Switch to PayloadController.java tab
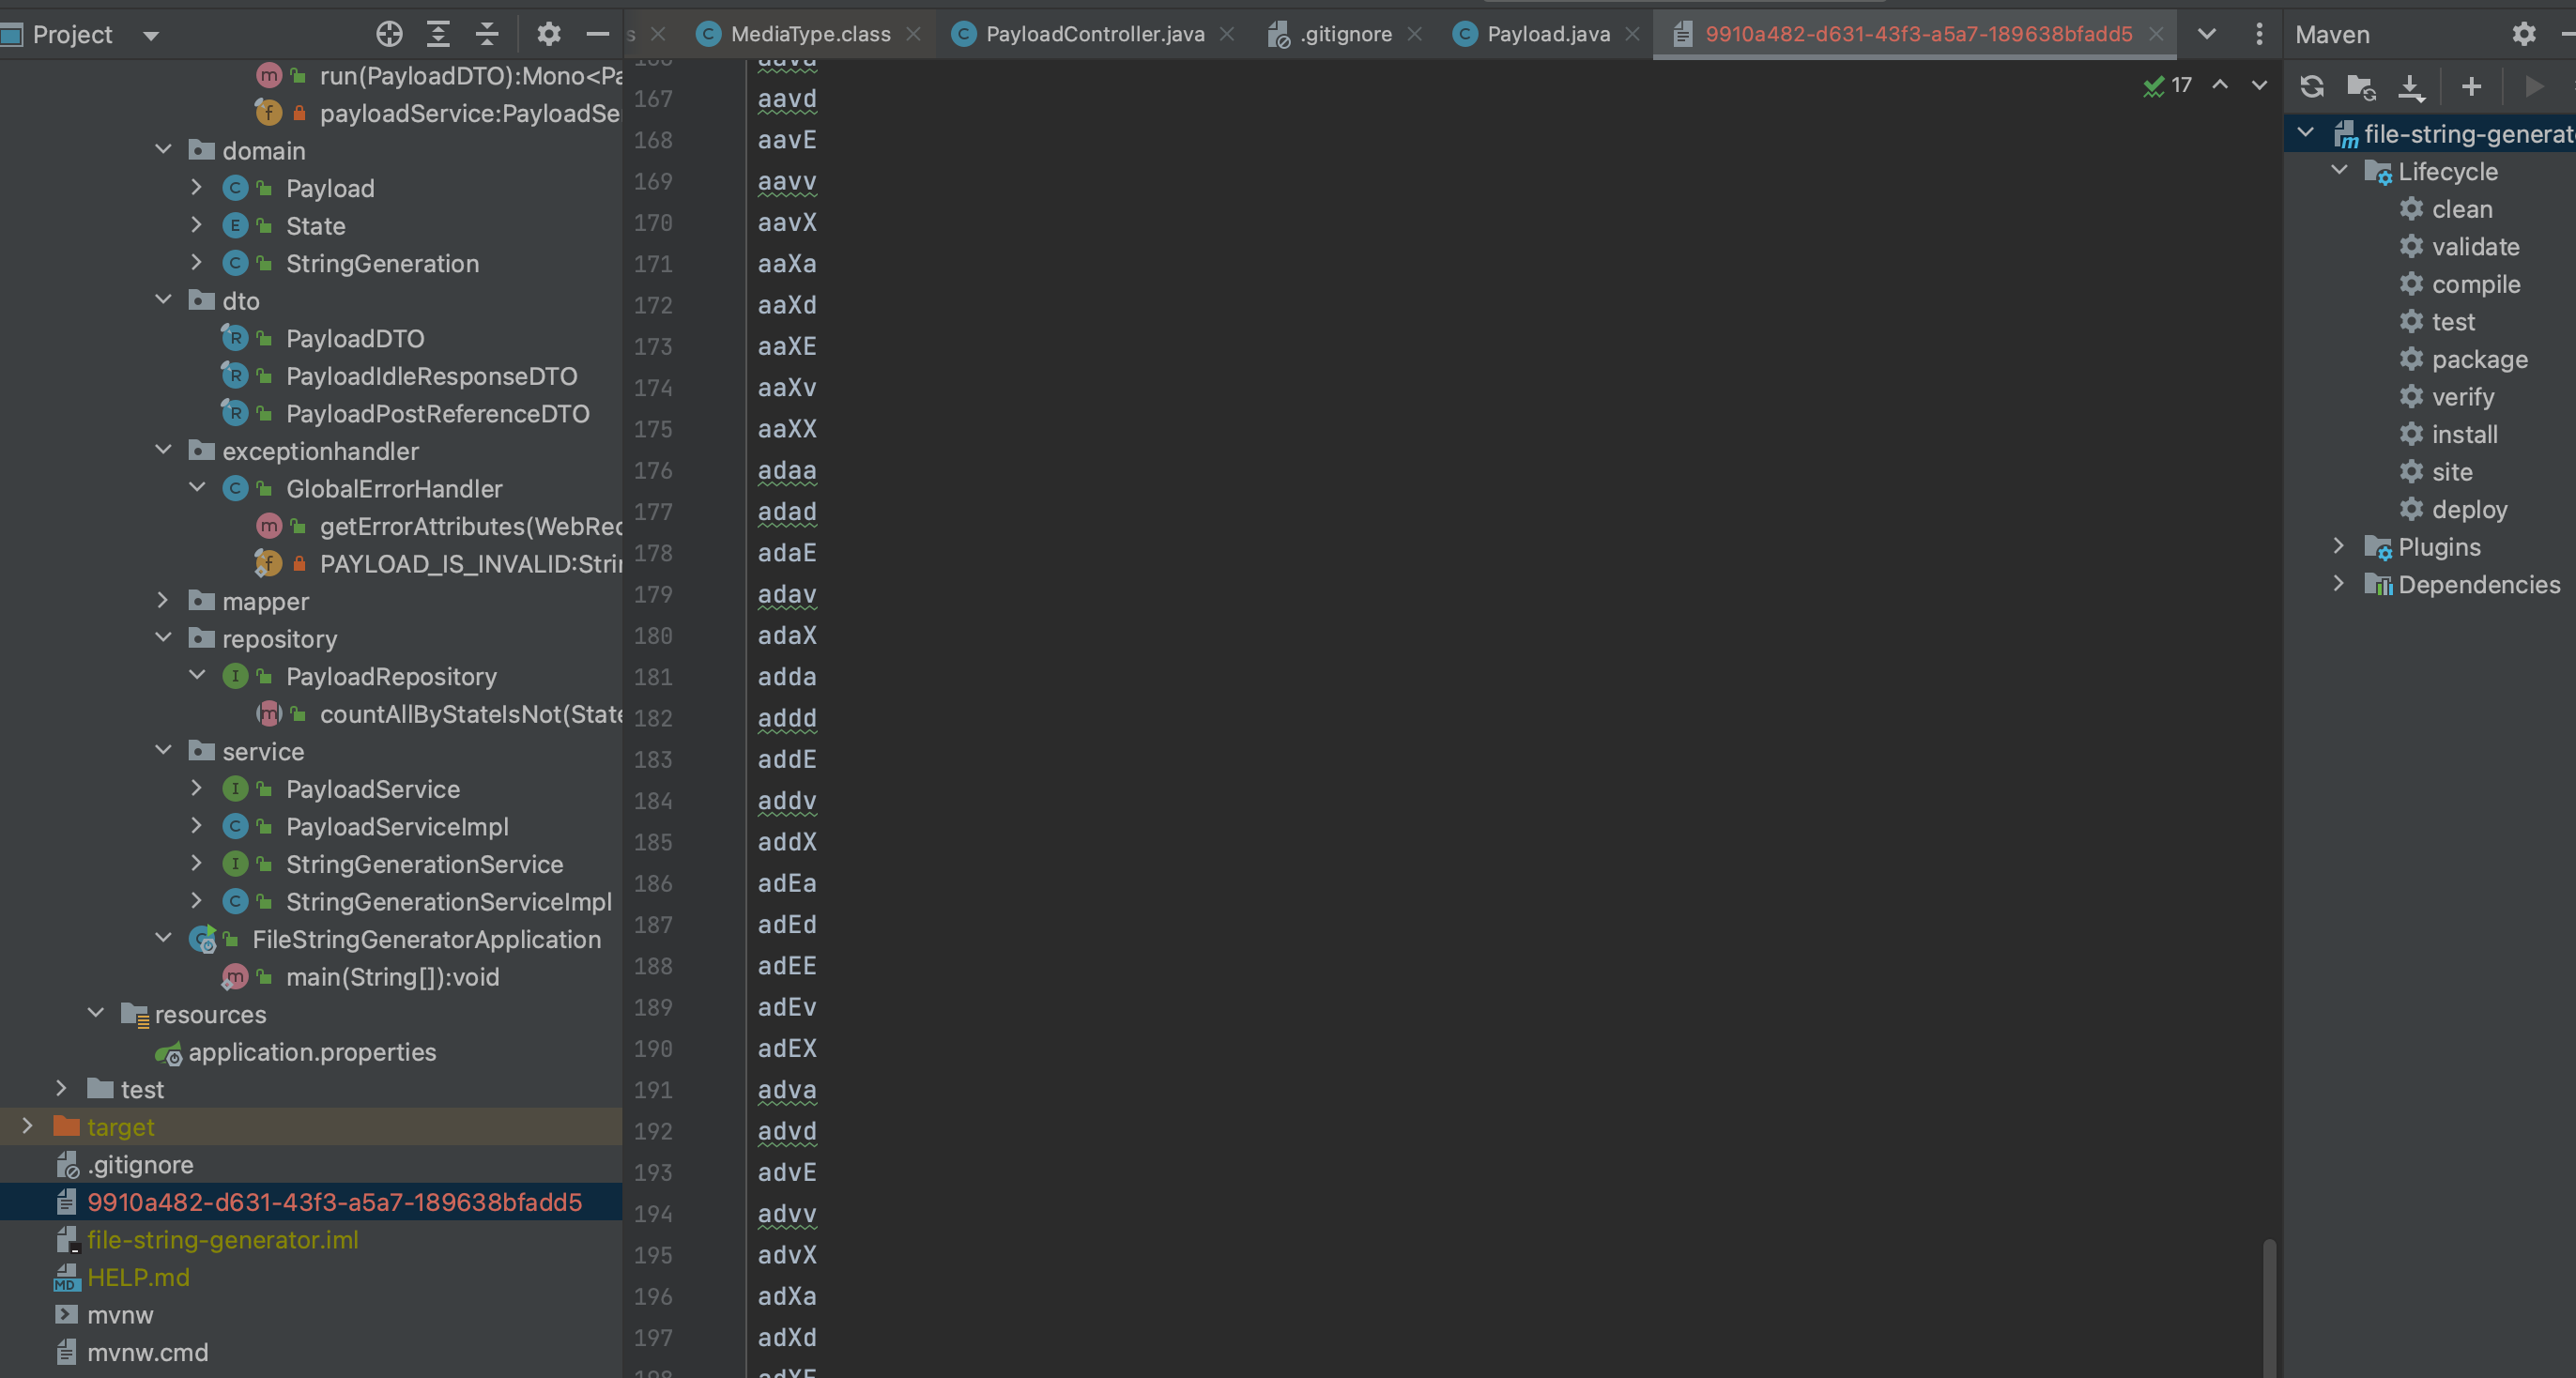Screen dimensions: 2576x1378 (1094, 34)
